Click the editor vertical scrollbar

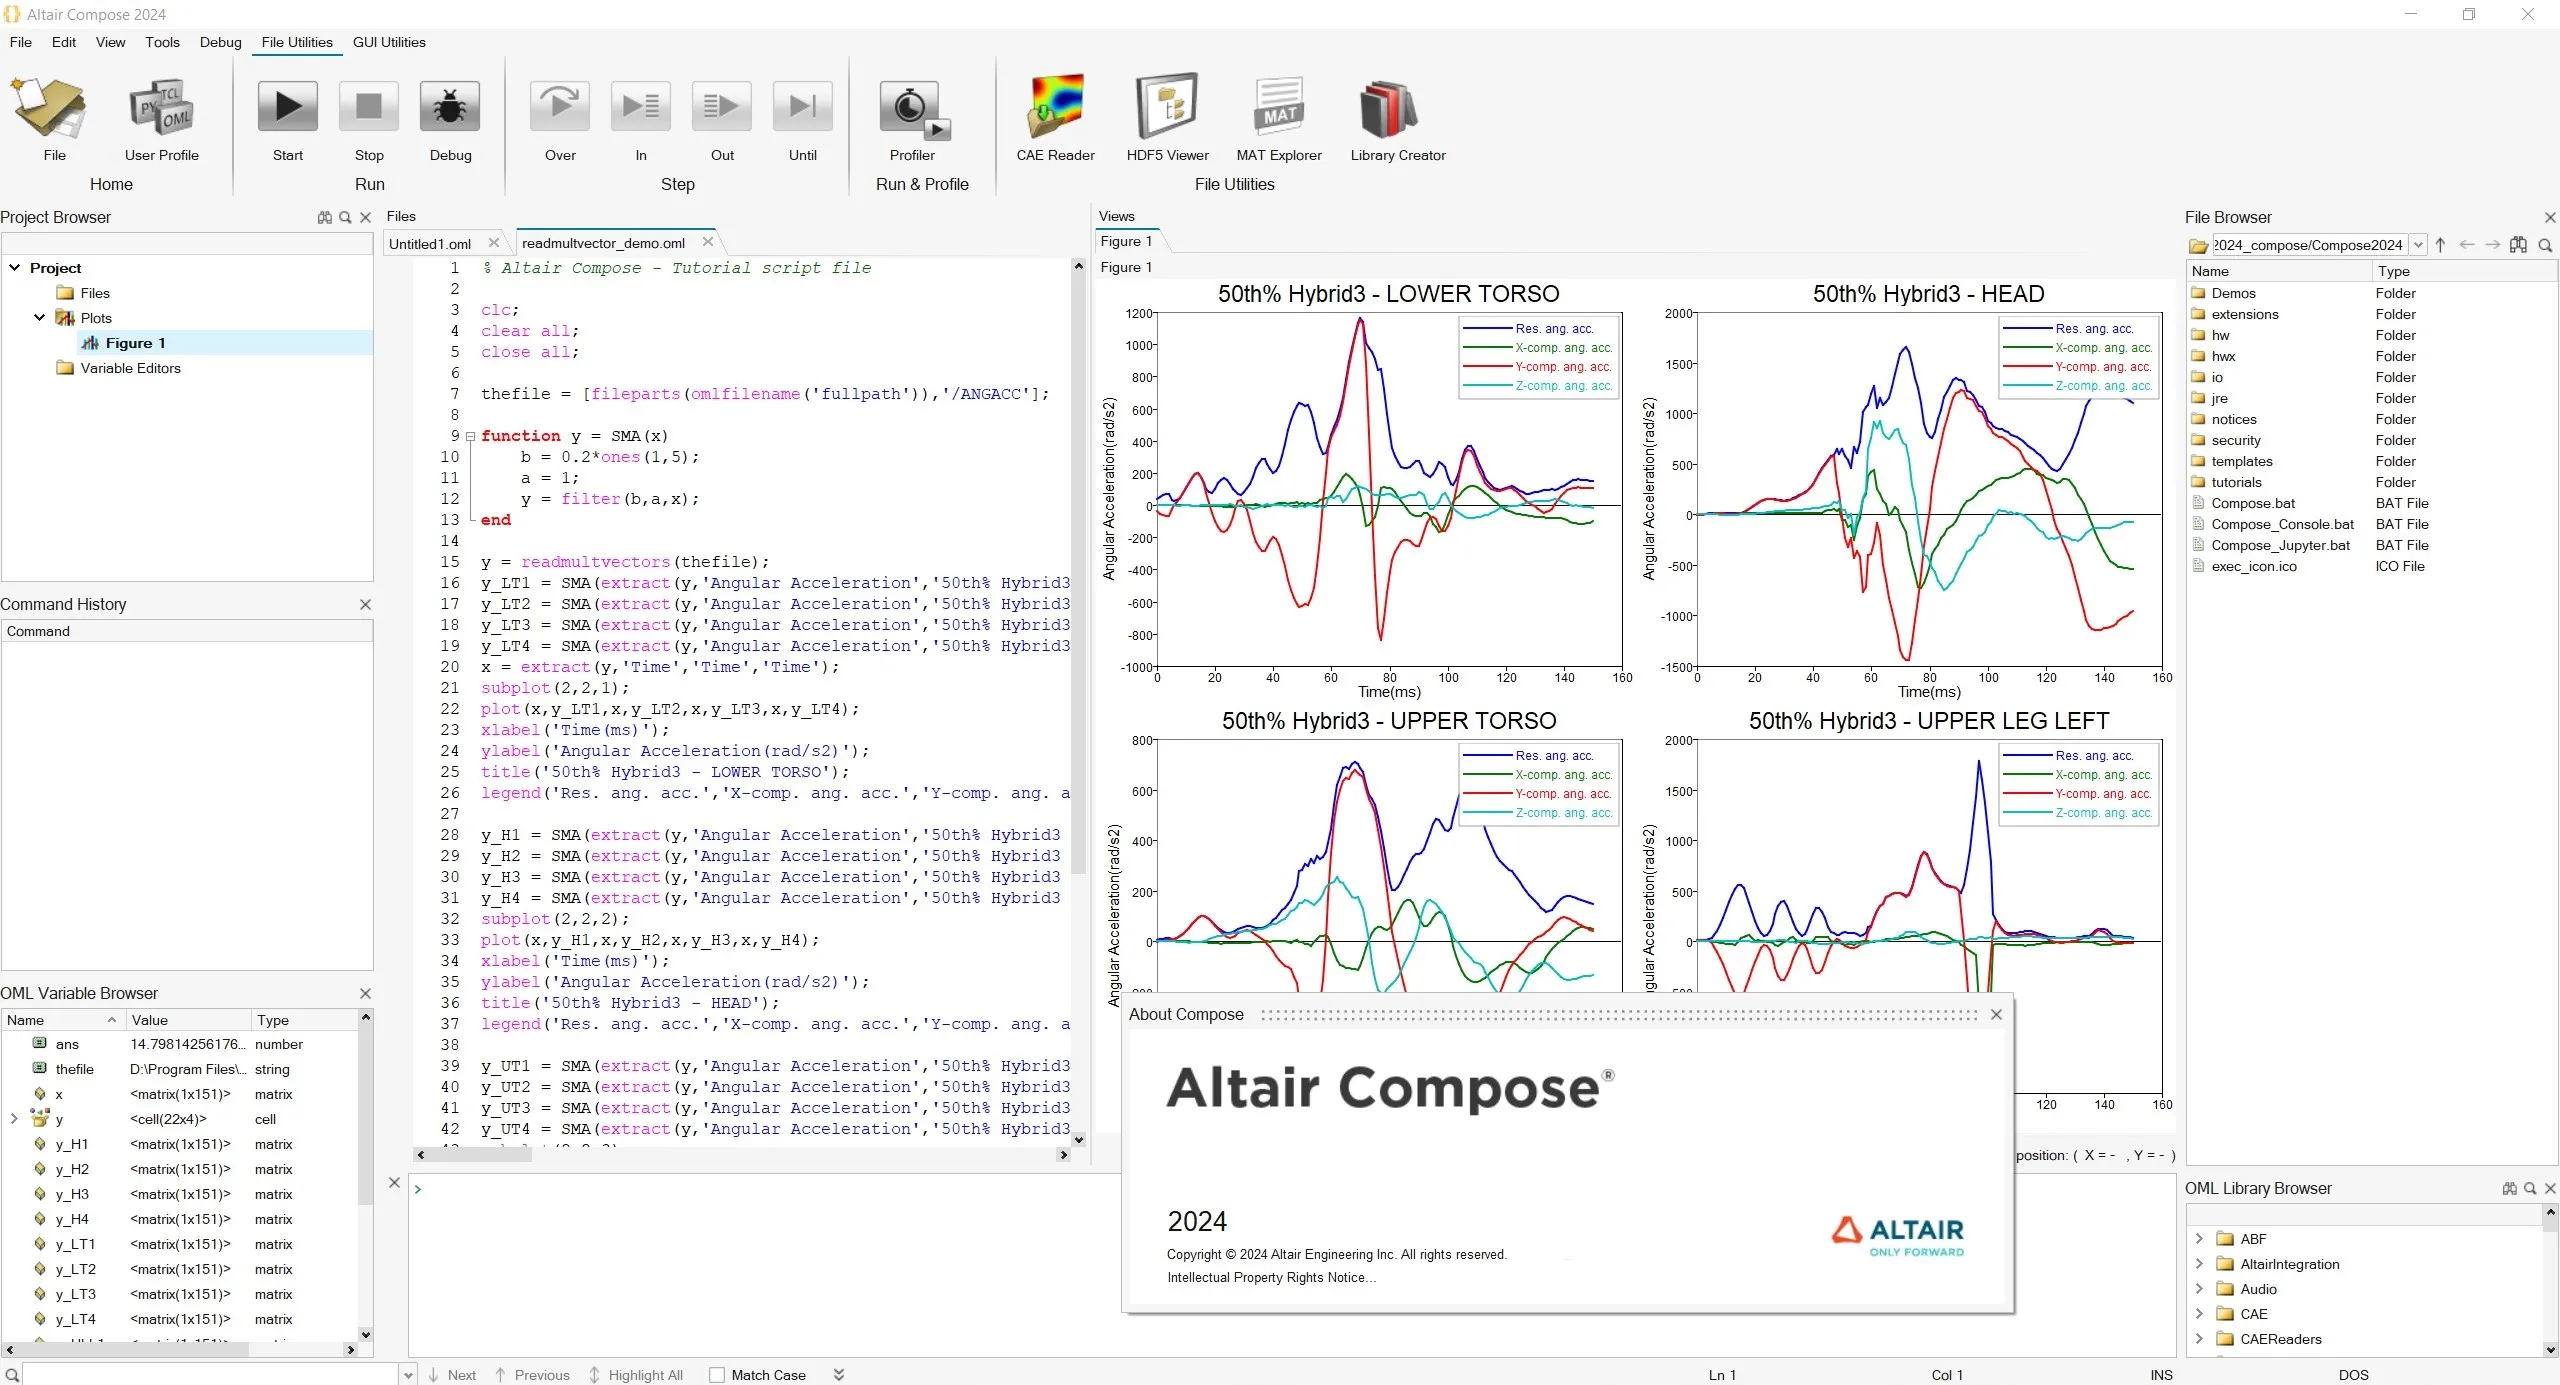click(x=1078, y=575)
